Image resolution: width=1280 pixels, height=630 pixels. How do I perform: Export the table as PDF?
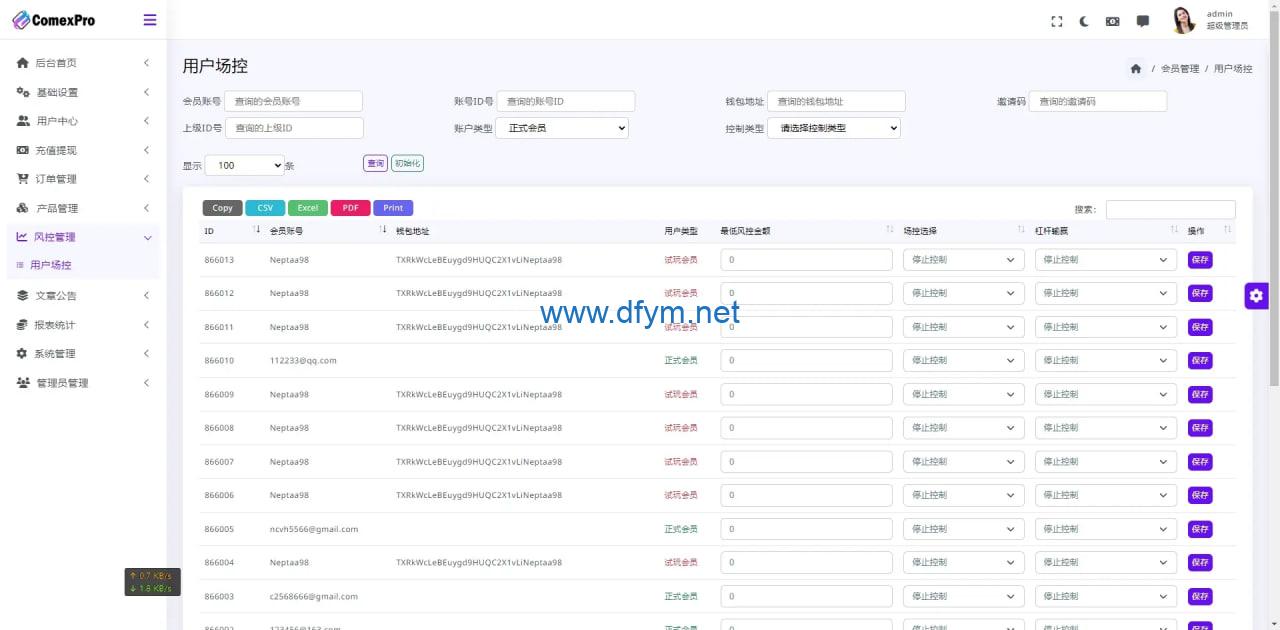[350, 208]
